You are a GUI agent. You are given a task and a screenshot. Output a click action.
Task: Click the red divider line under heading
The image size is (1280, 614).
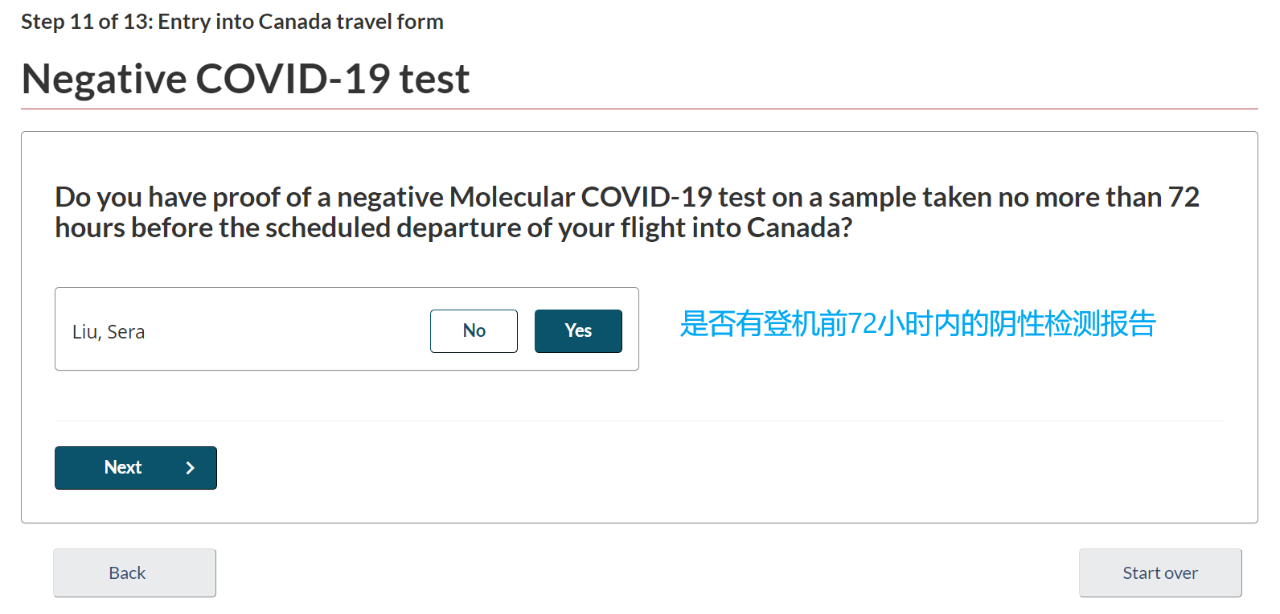click(639, 108)
